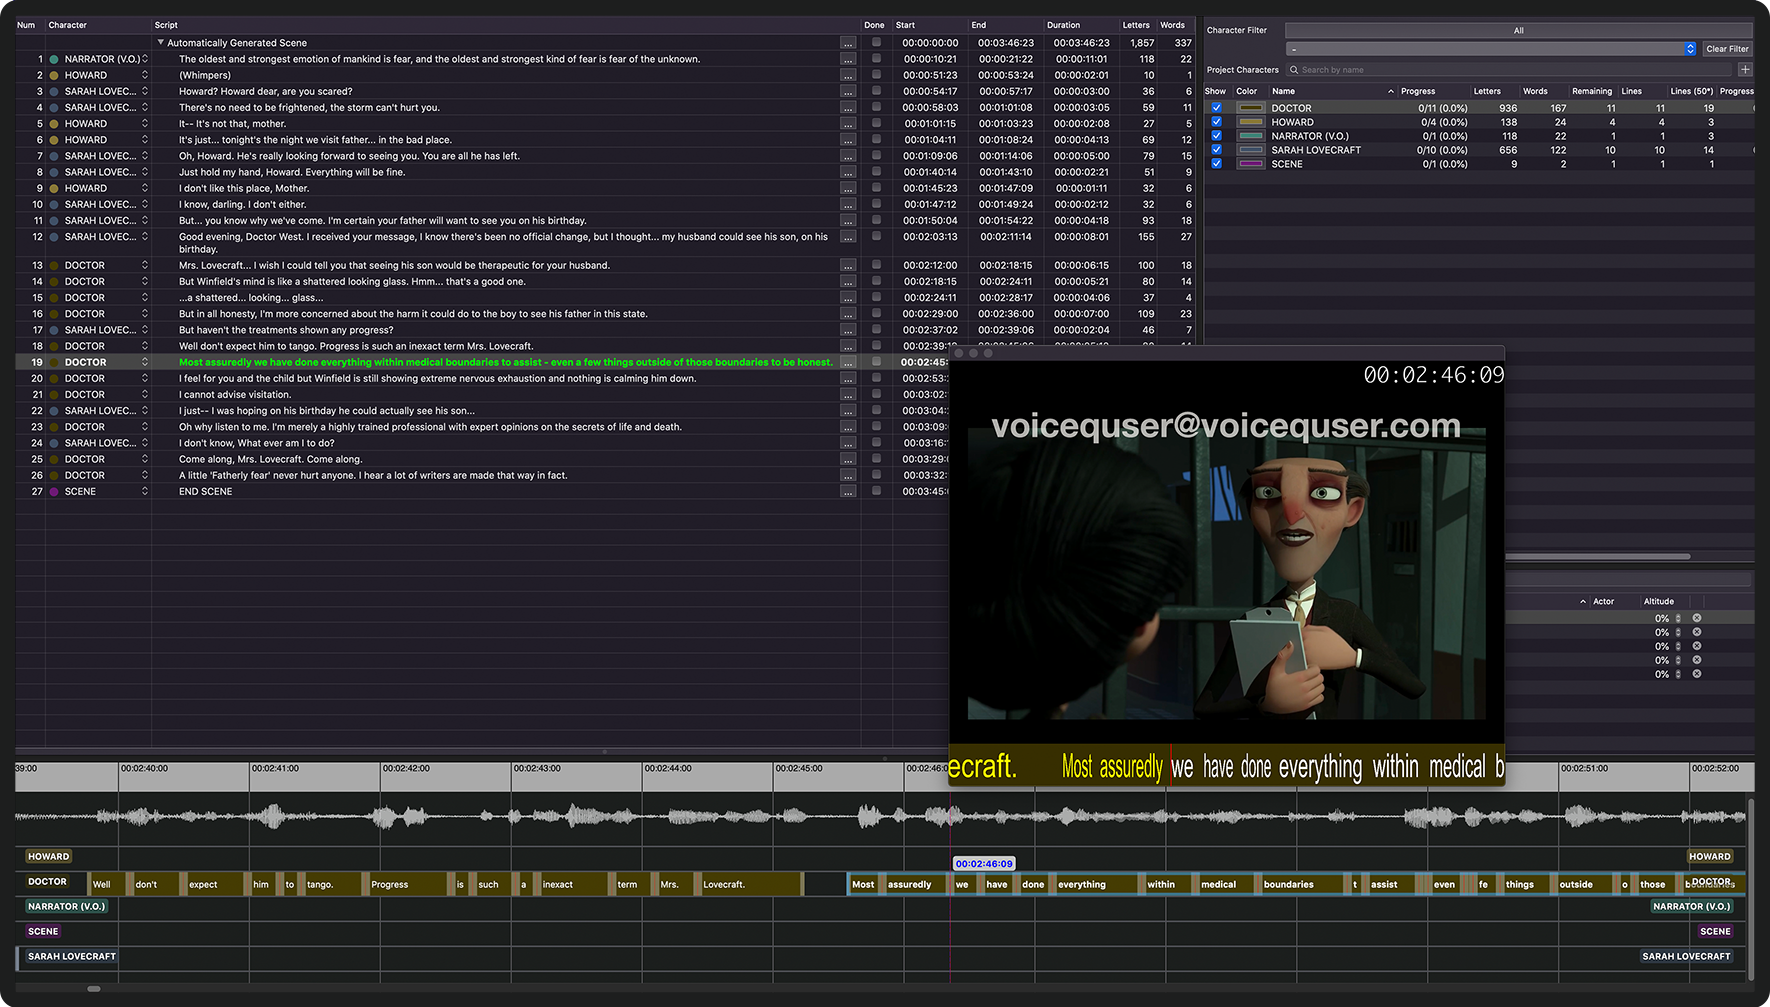This screenshot has height=1007, width=1770.
Task: Open character picker for script line 13
Action: pyautogui.click(x=145, y=266)
